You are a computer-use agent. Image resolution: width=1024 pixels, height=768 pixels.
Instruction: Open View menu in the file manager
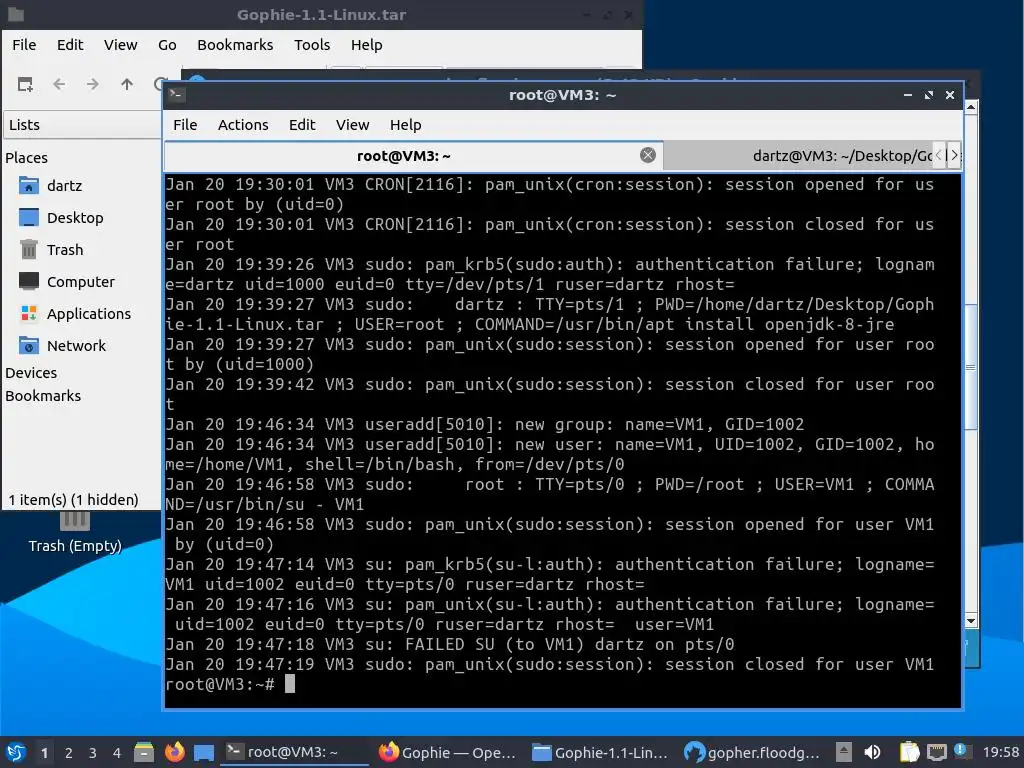click(x=120, y=45)
